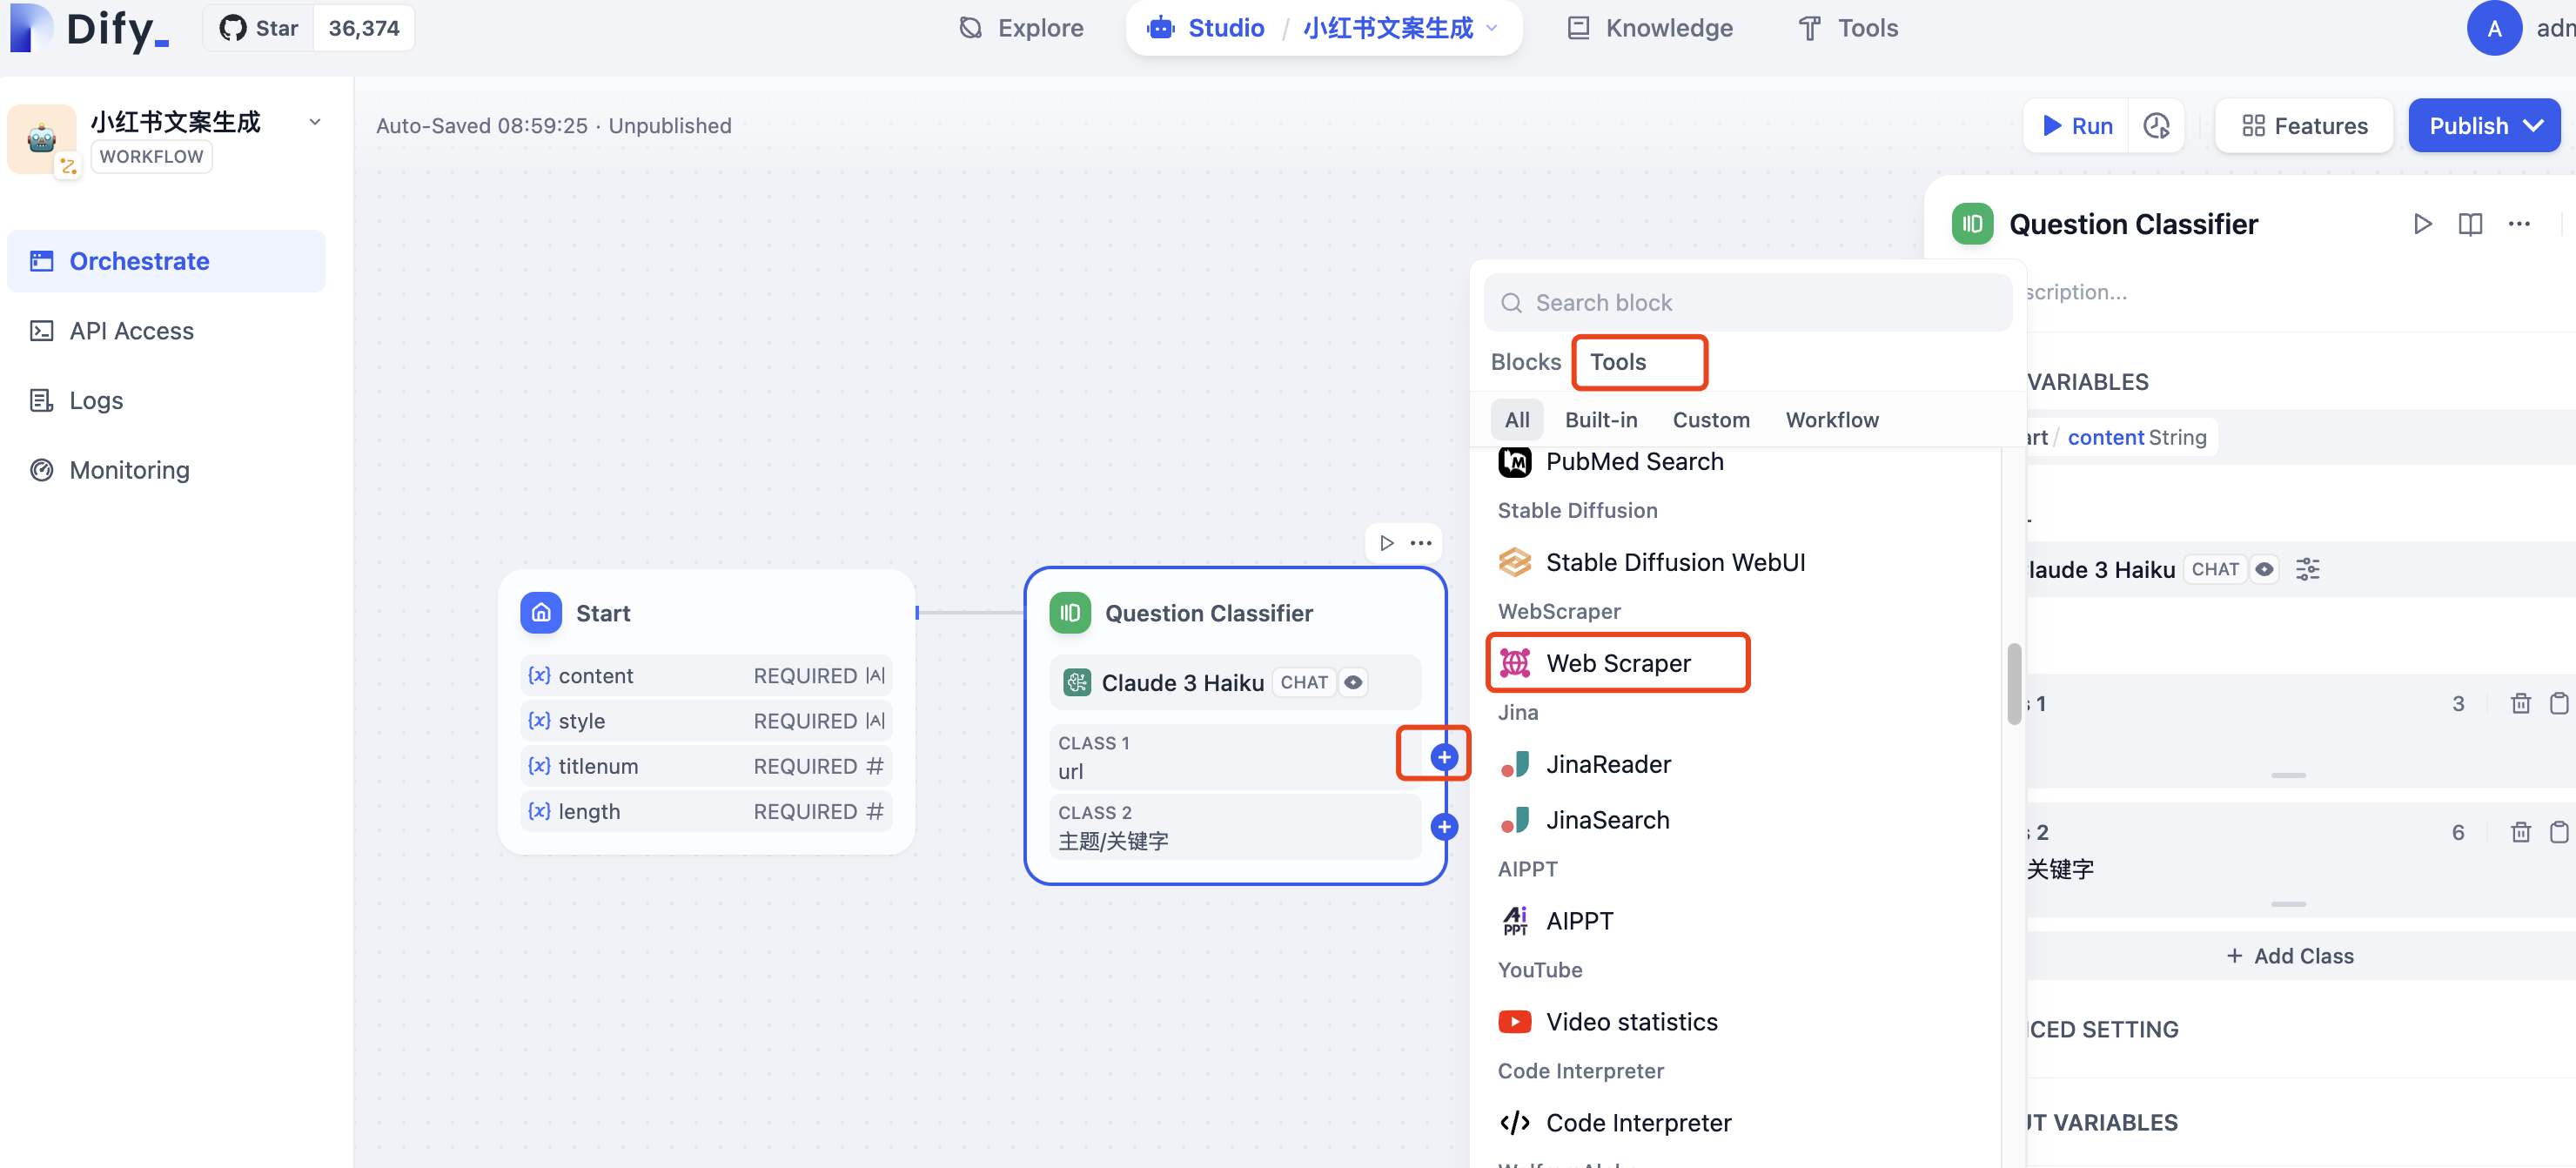This screenshot has height=1168, width=2576.
Task: Copy class 1 text with clipboard icon
Action: (x=2559, y=704)
